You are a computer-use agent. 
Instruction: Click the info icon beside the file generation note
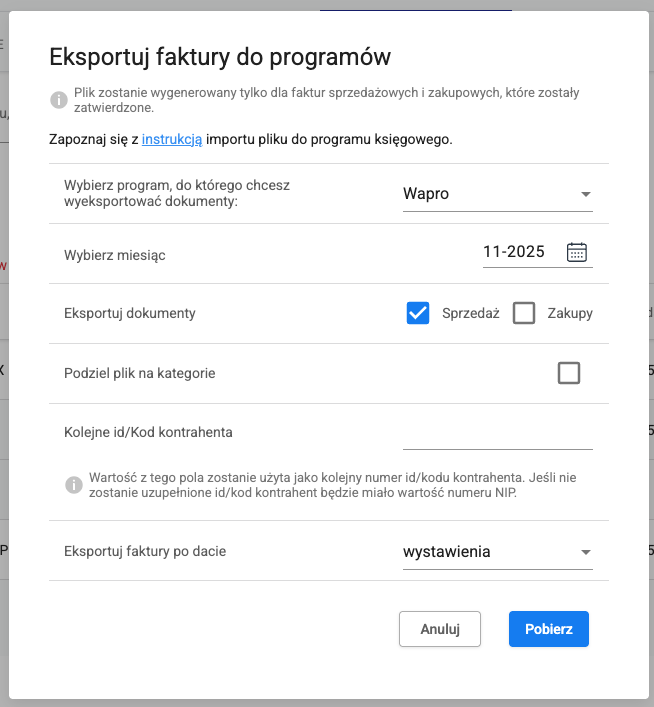pos(57,99)
